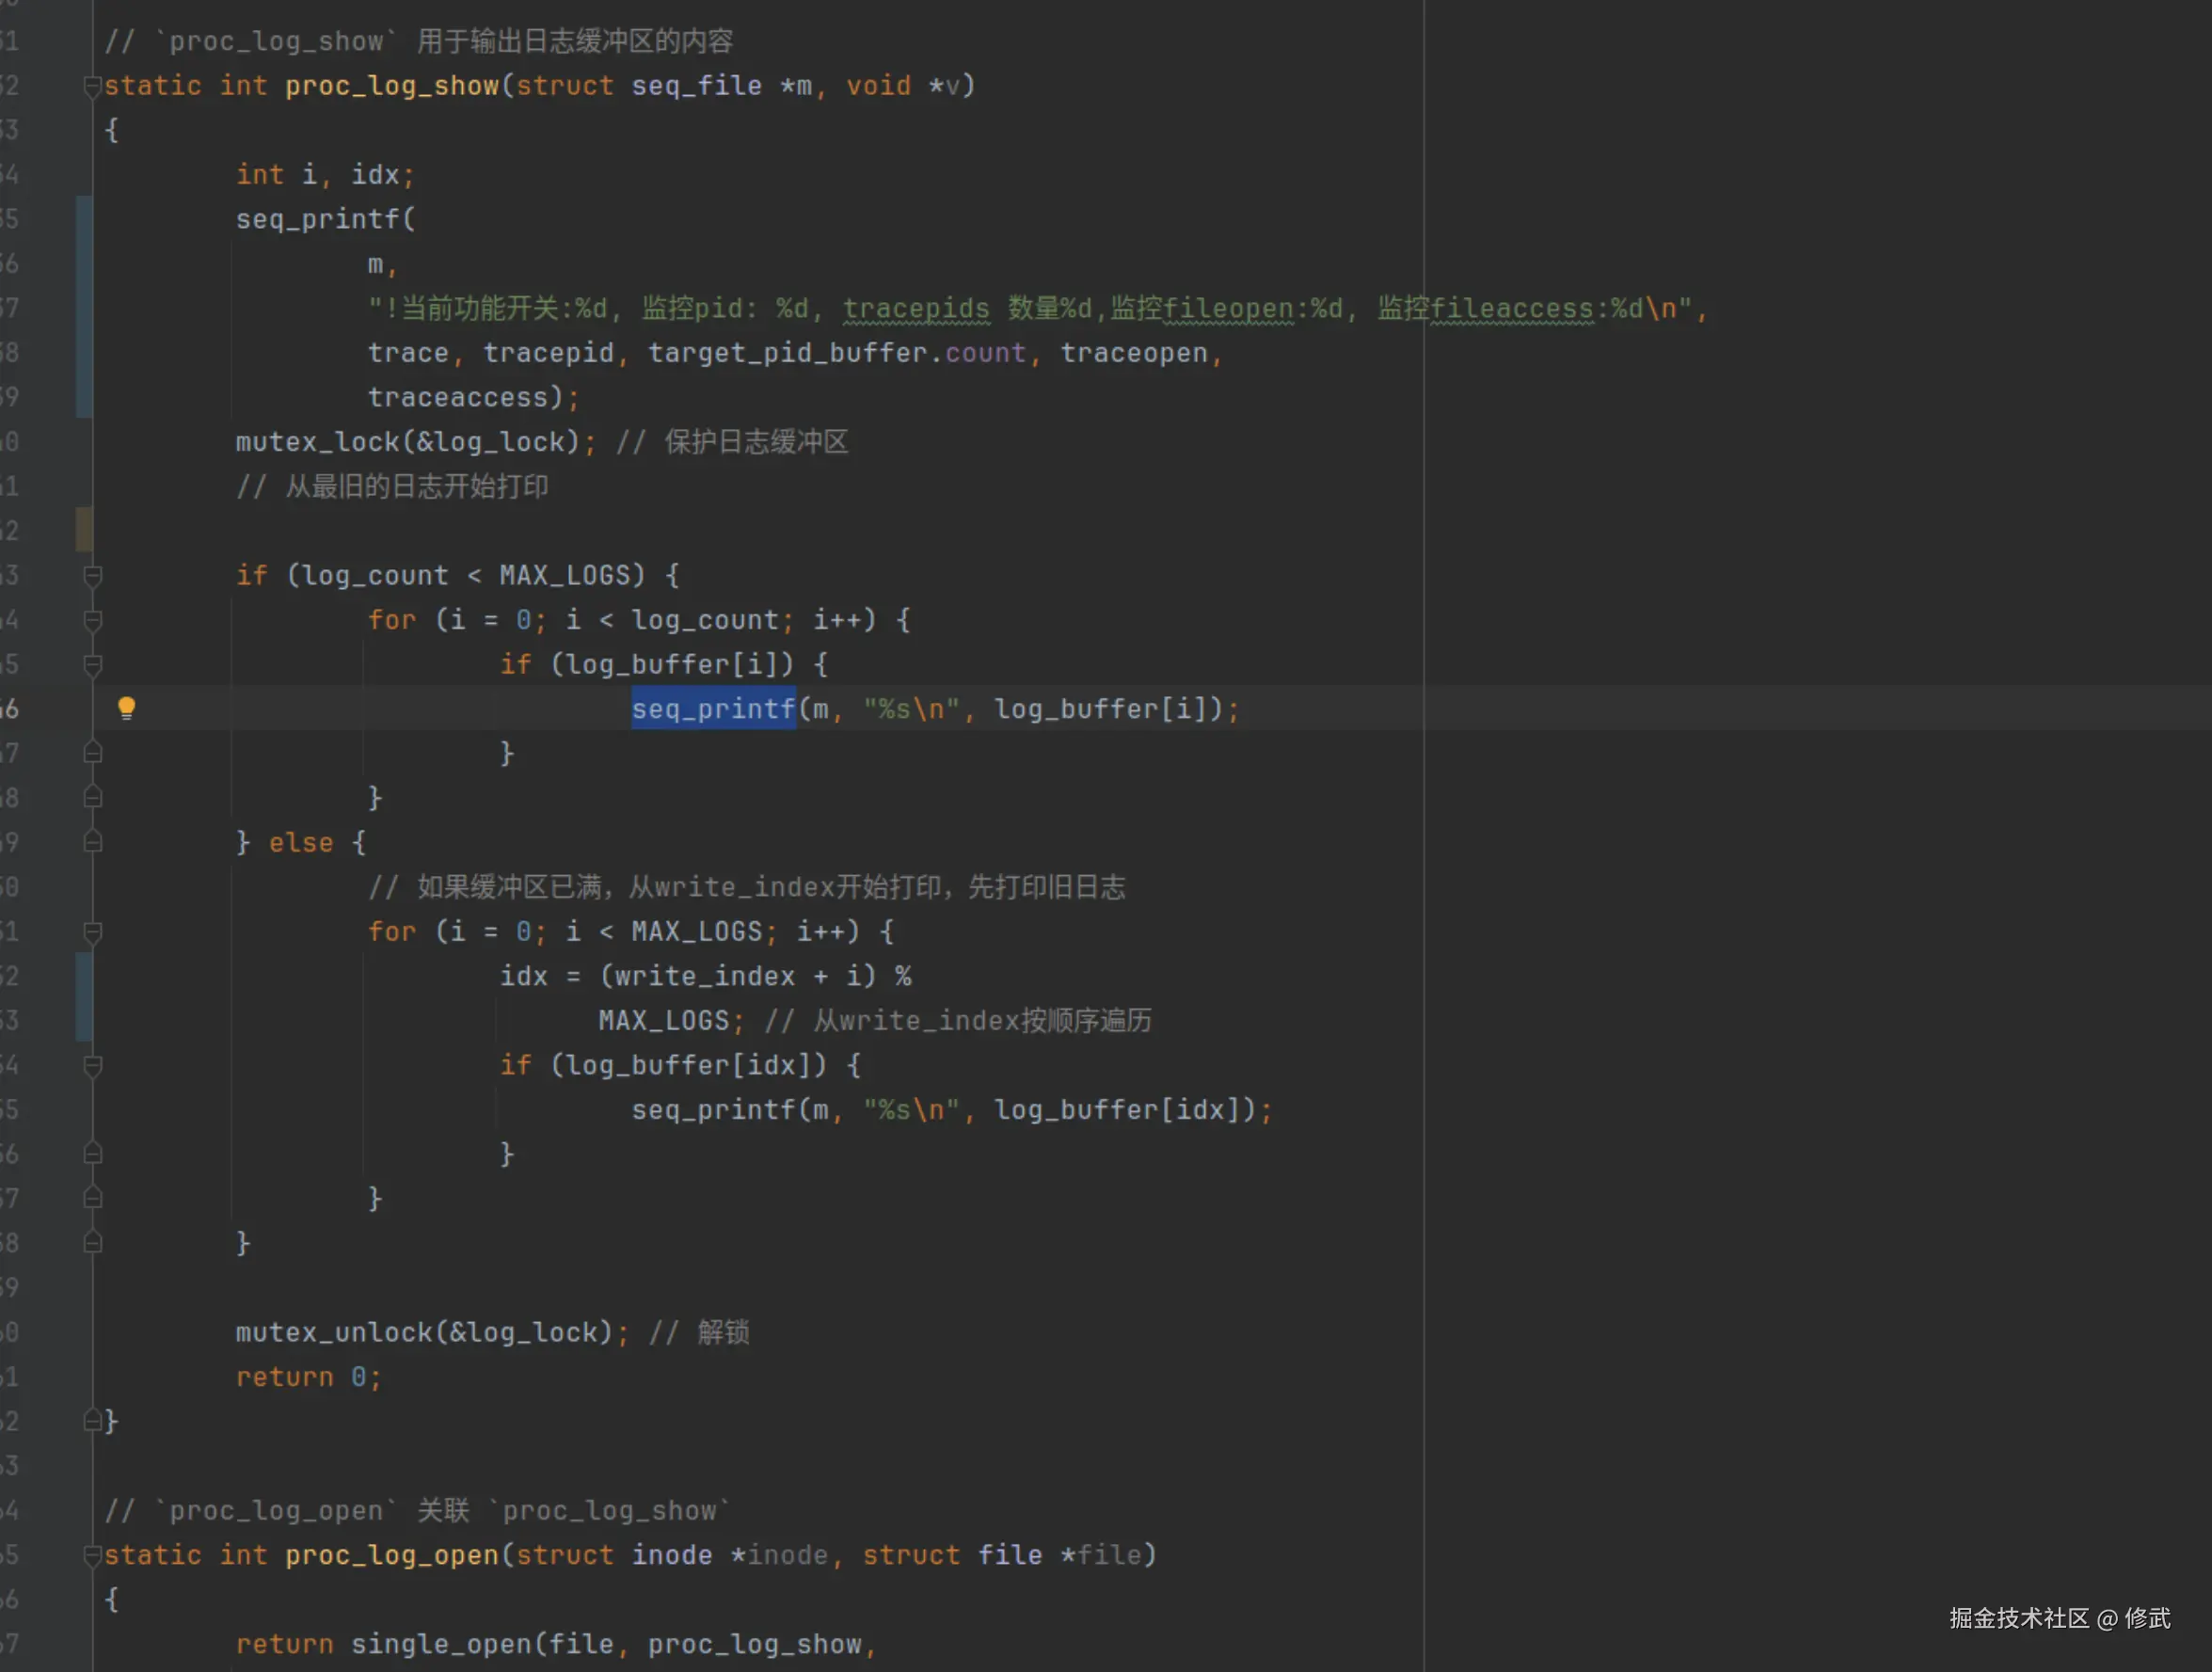Click the blue change marker beside 'idx = (write_index'

click(x=84, y=996)
